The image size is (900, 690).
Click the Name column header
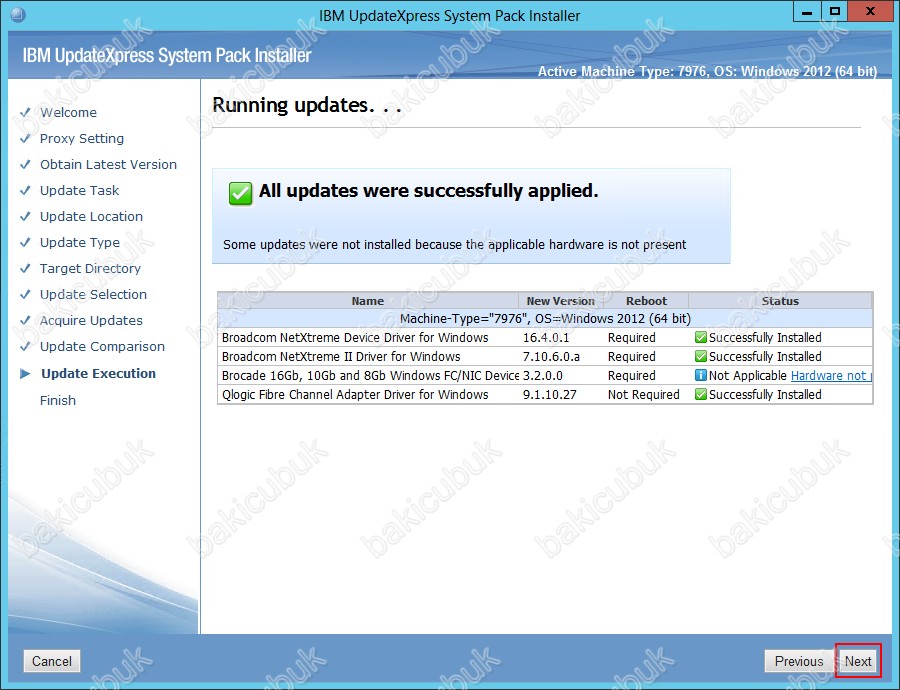[x=368, y=301]
